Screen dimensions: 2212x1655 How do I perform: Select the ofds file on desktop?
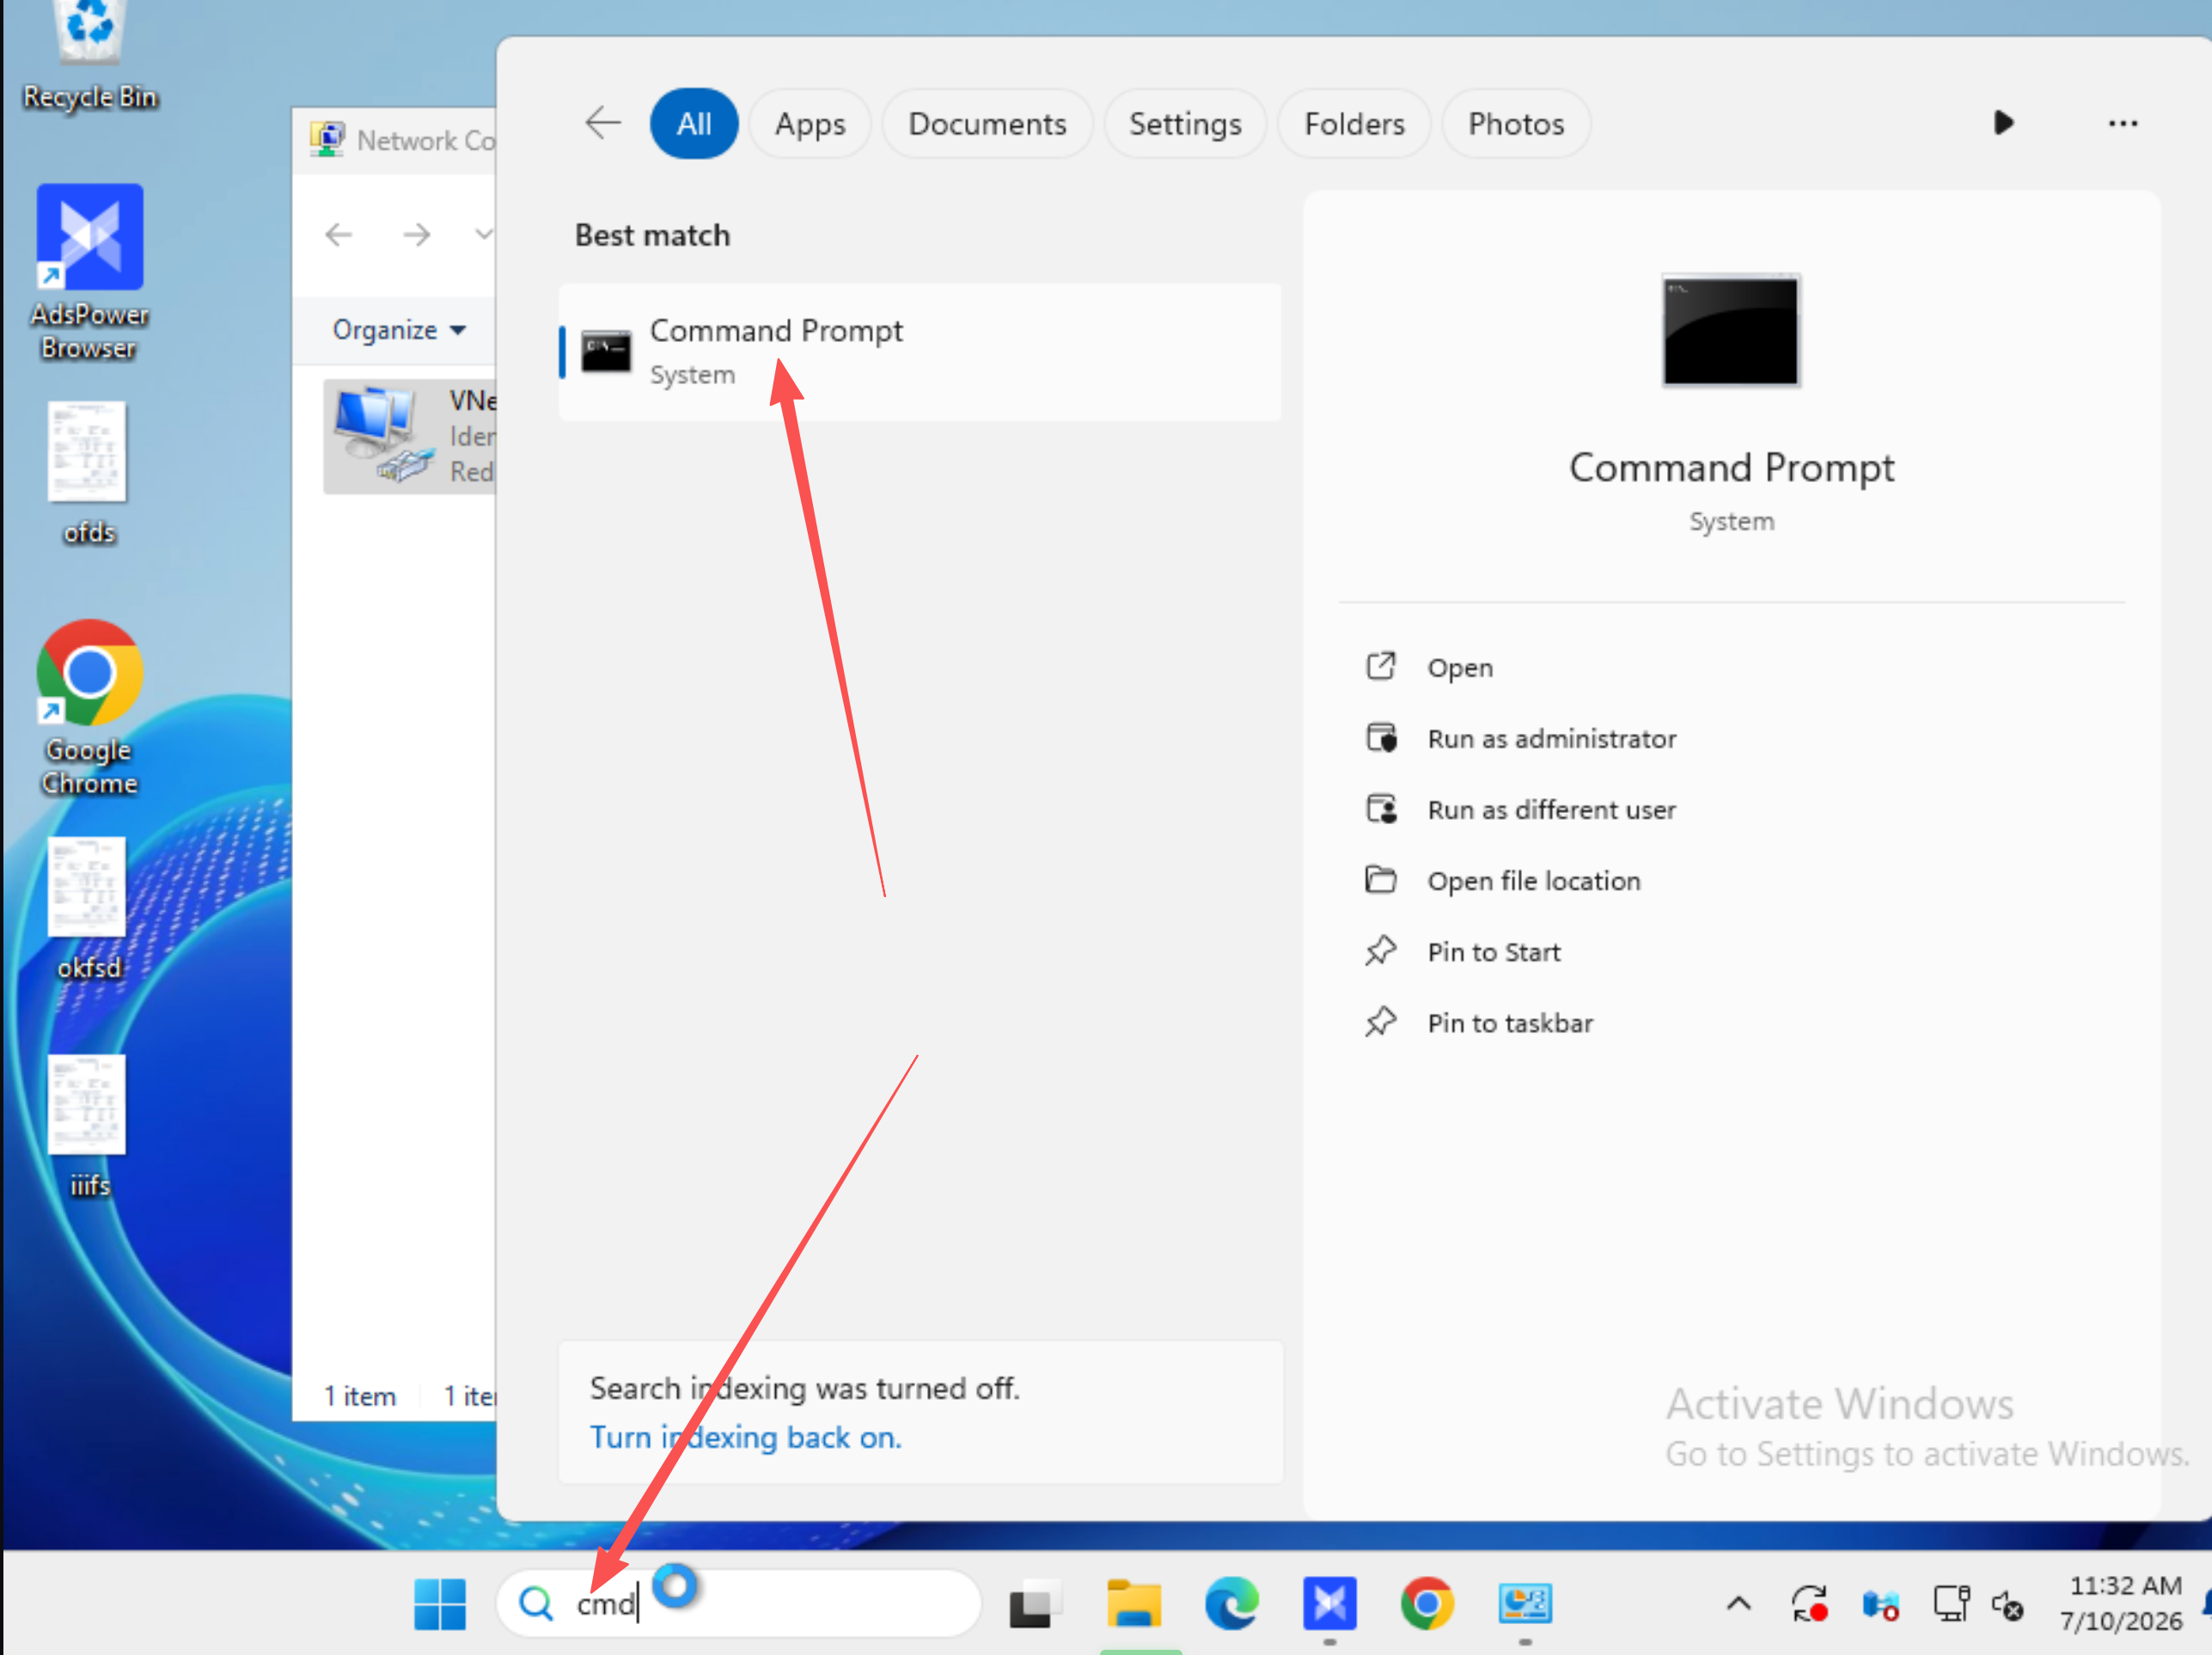pyautogui.click(x=88, y=474)
